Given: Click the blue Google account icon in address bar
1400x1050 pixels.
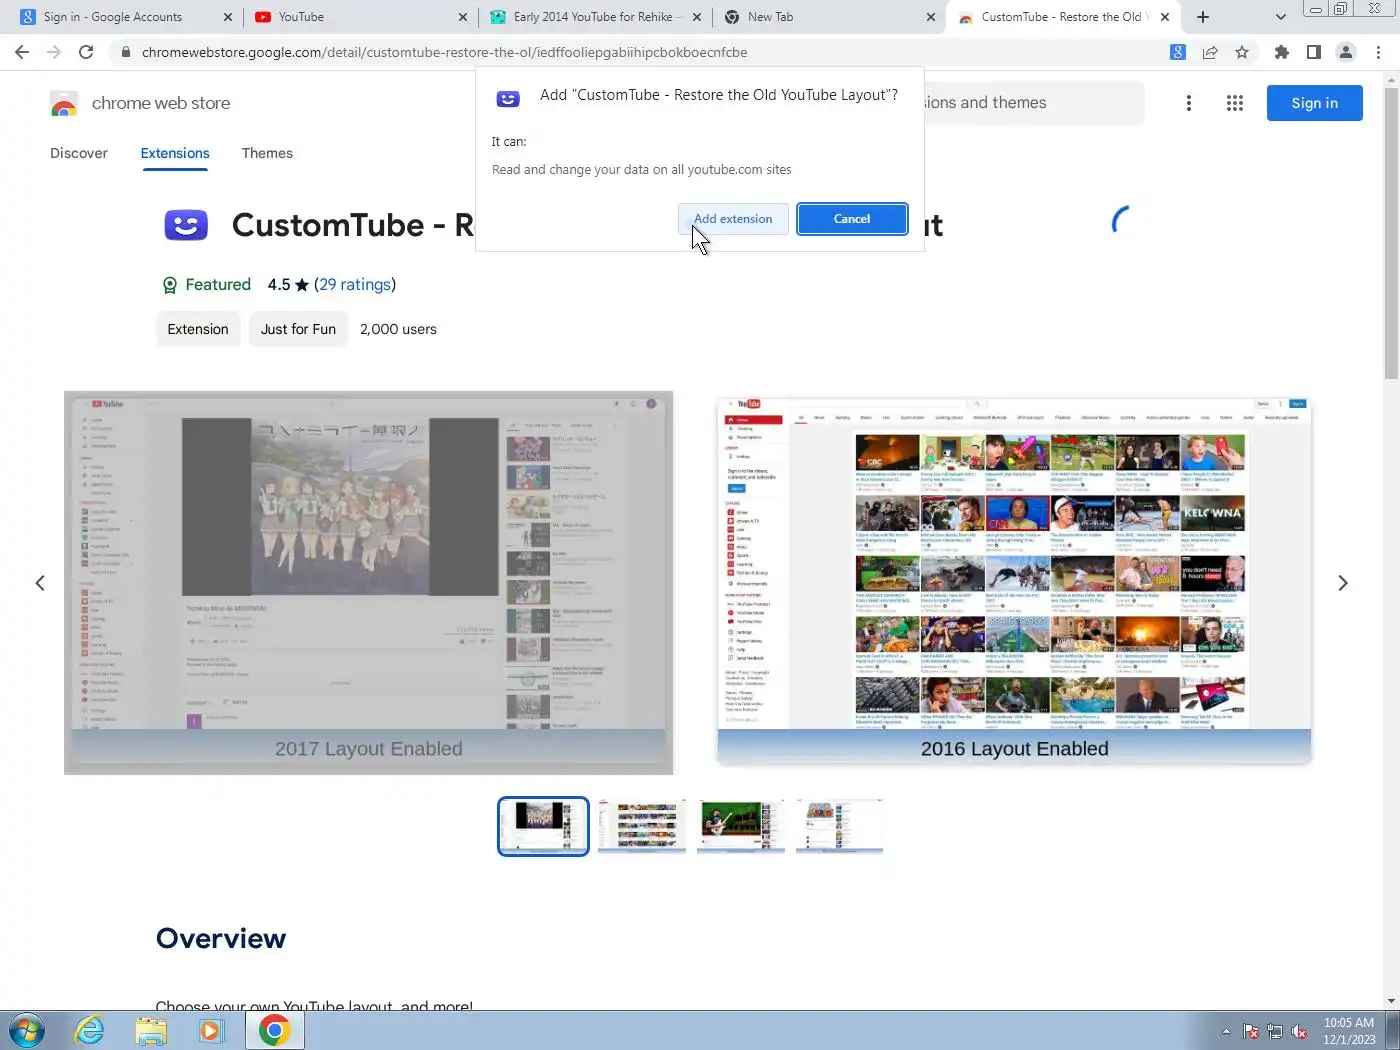Looking at the screenshot, I should pyautogui.click(x=1178, y=52).
